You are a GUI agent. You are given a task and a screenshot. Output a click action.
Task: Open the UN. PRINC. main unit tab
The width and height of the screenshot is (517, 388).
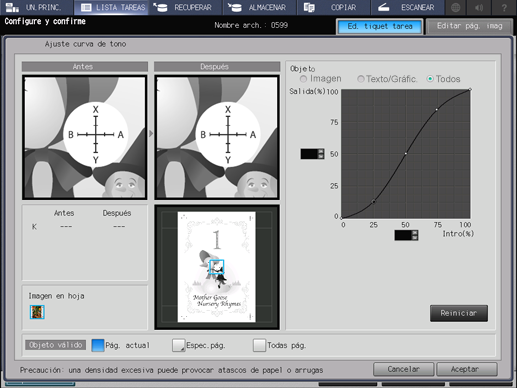click(36, 7)
